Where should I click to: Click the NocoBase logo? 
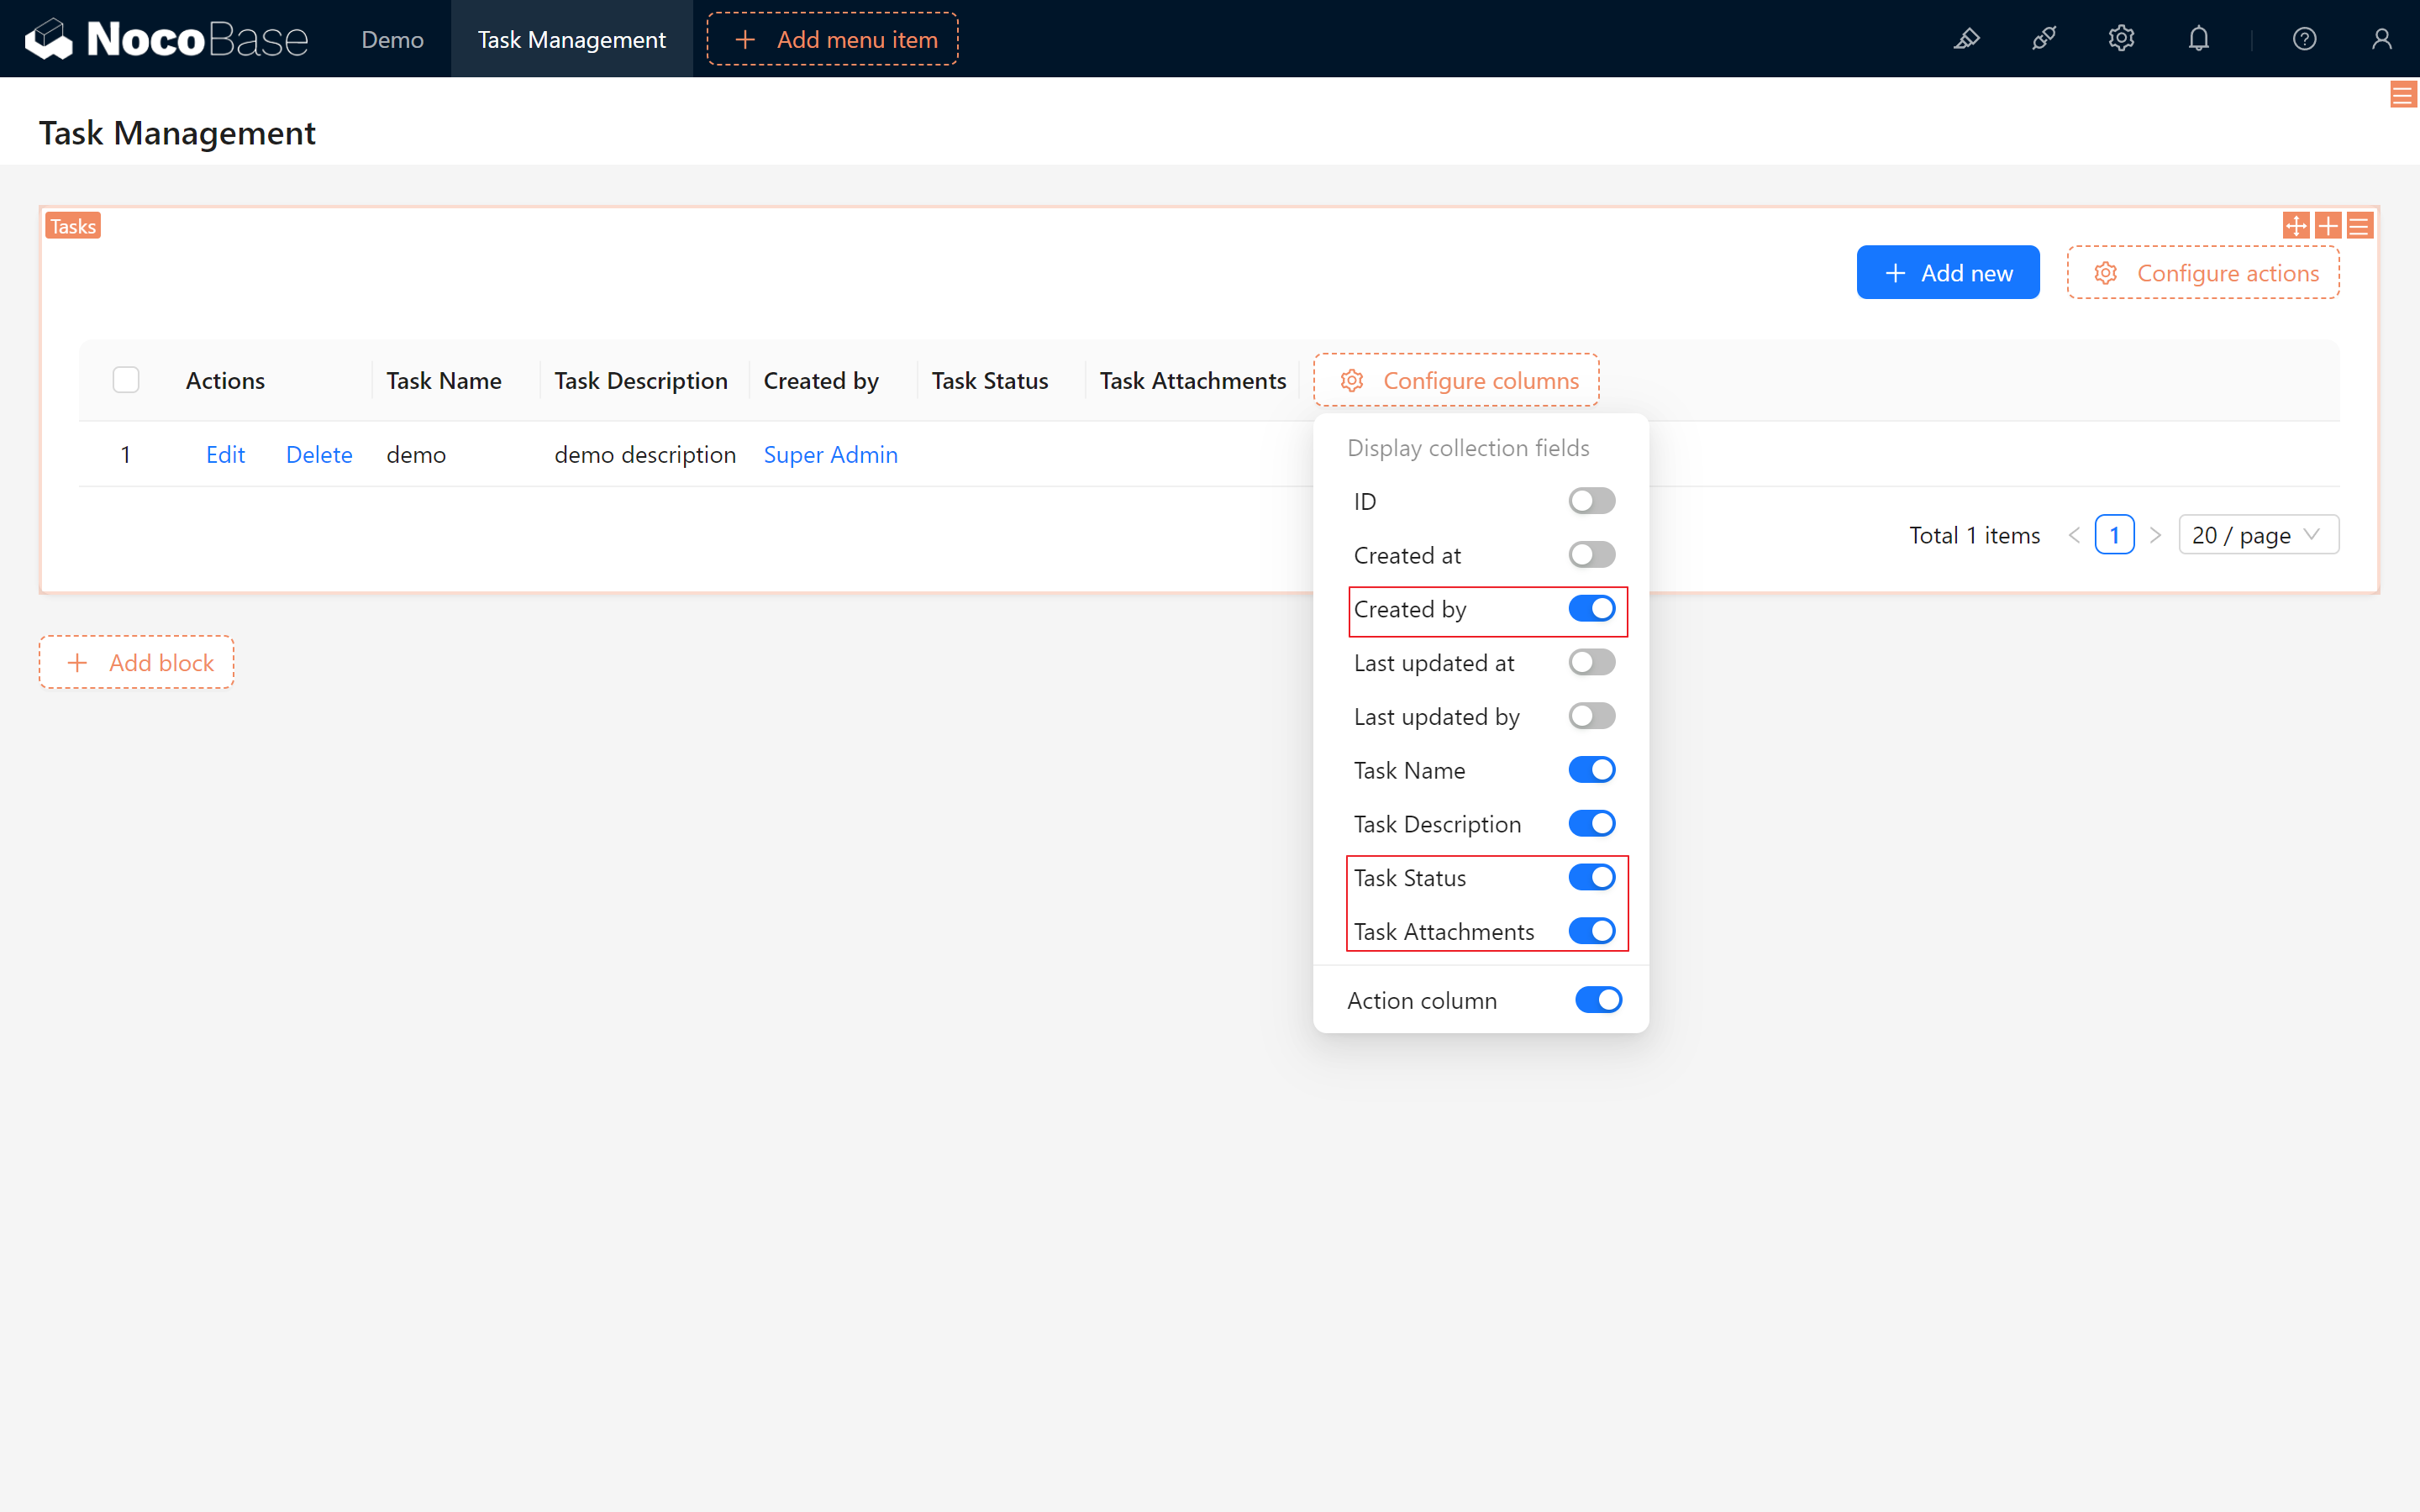(166, 39)
